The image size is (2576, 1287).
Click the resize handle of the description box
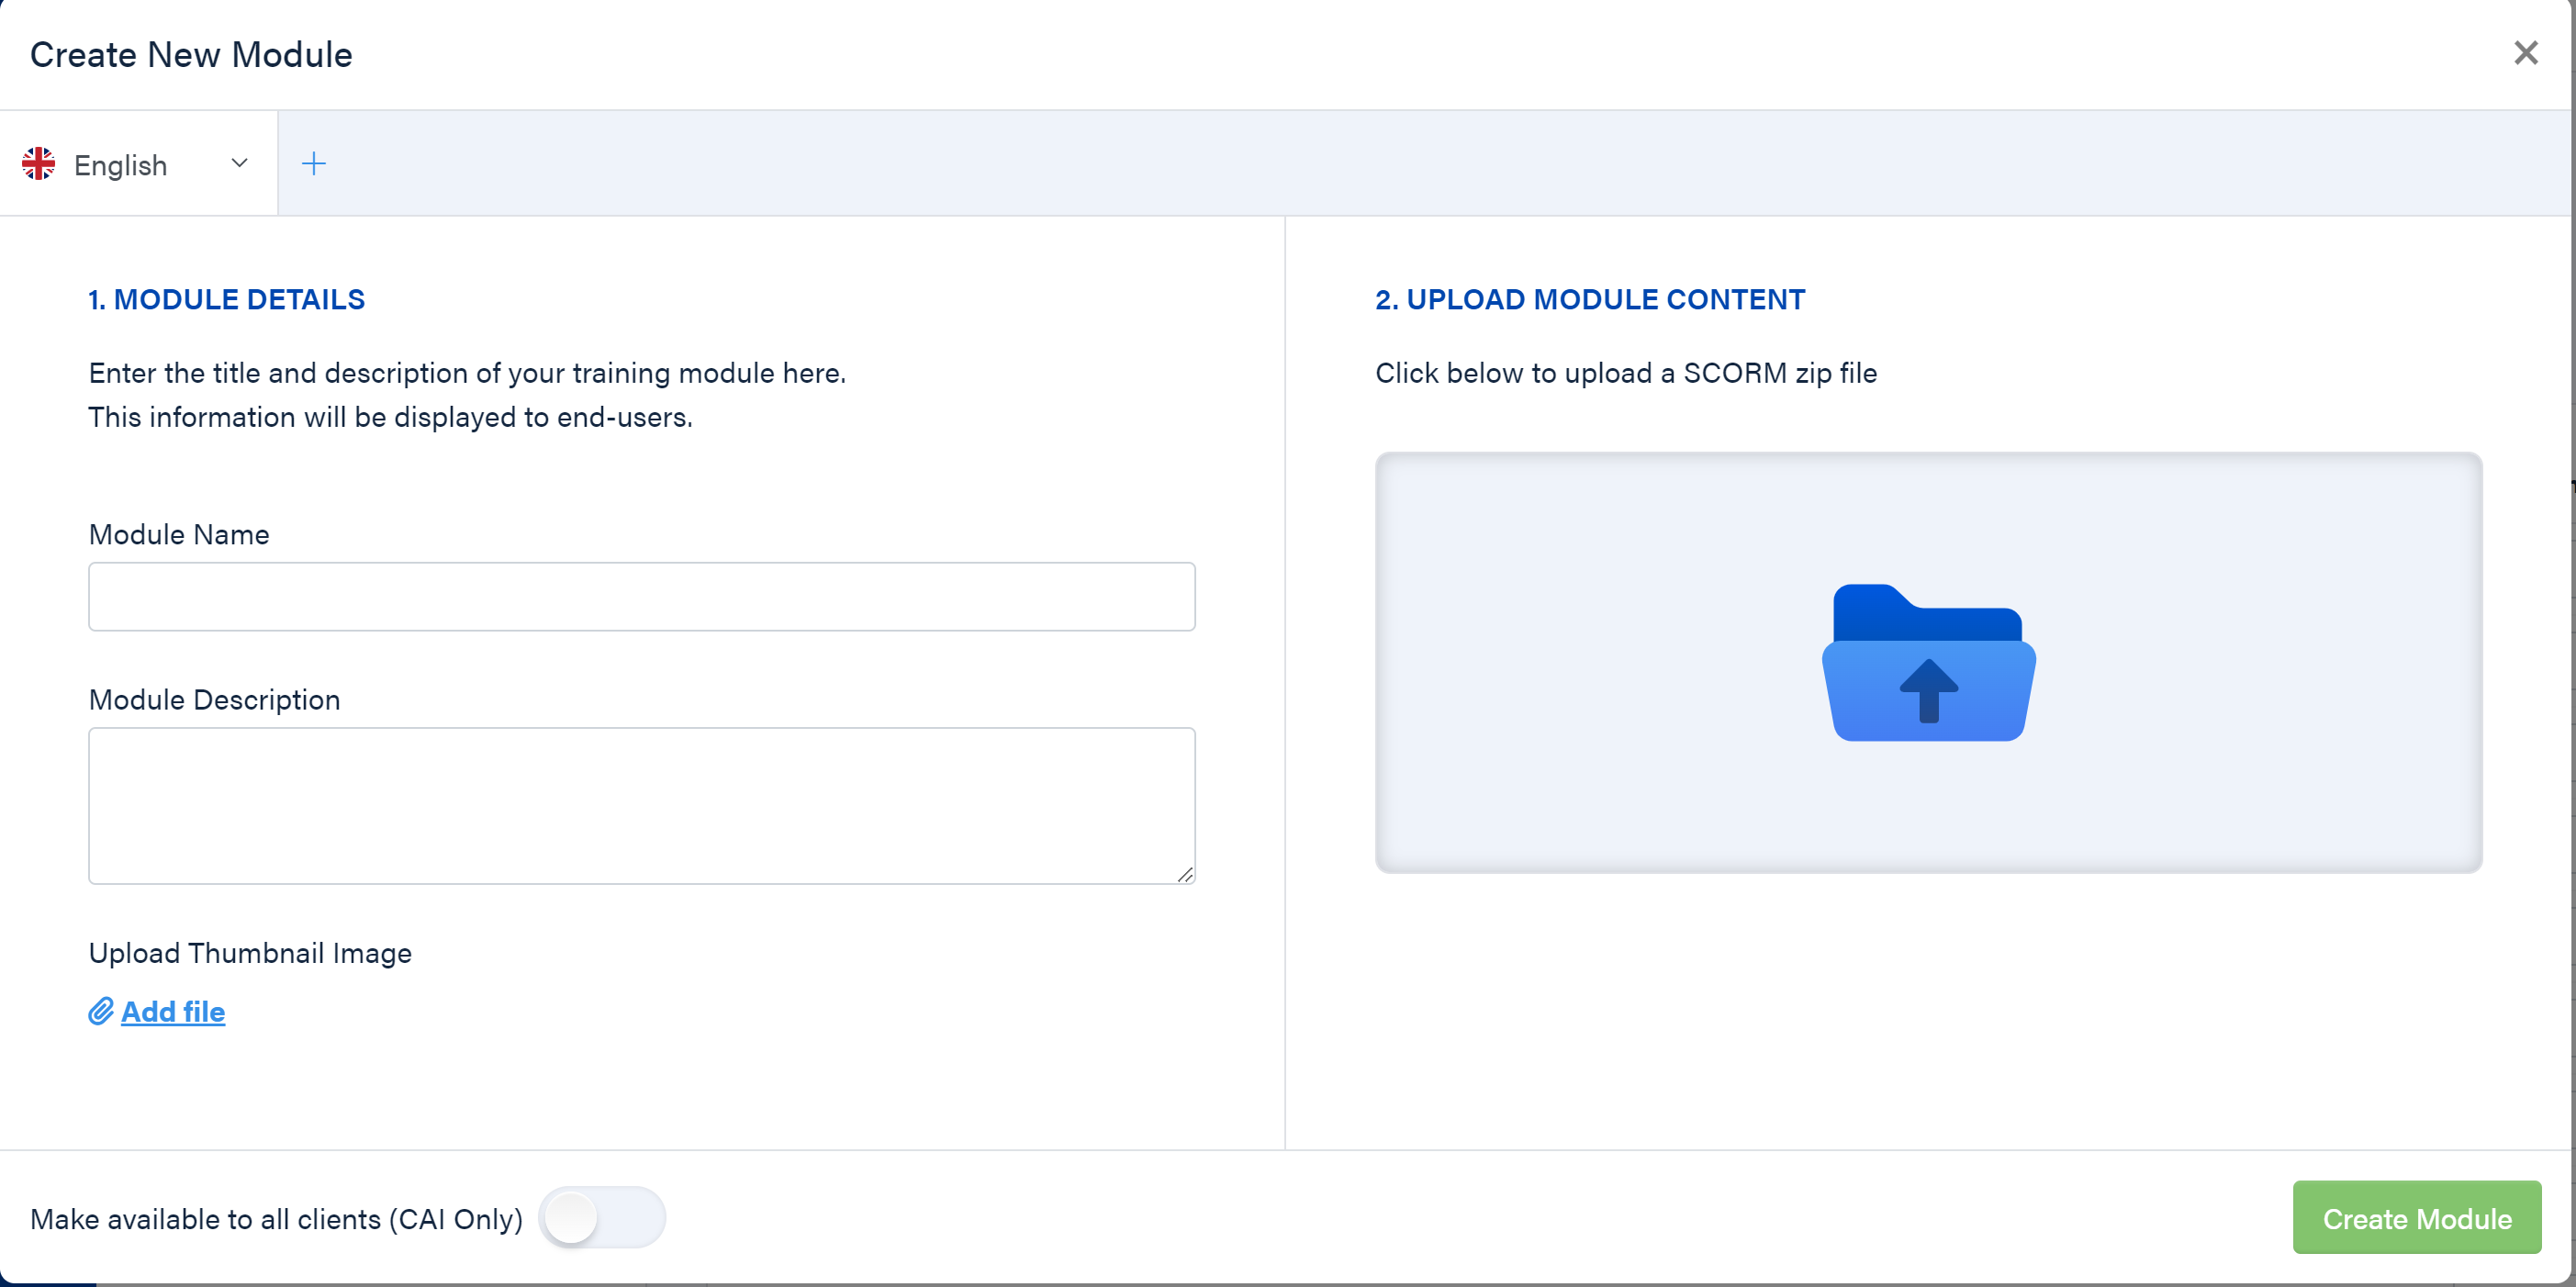(x=1187, y=875)
